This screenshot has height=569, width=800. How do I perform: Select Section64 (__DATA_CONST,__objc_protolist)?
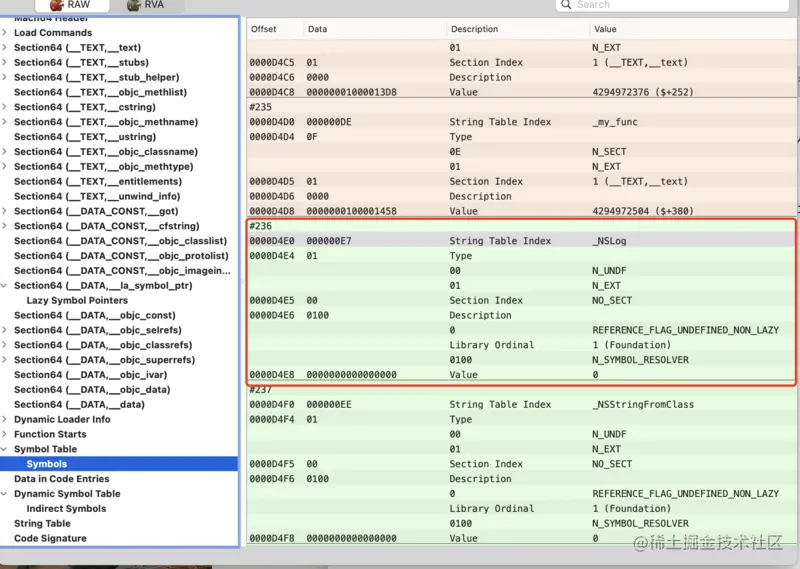pyautogui.click(x=121, y=256)
